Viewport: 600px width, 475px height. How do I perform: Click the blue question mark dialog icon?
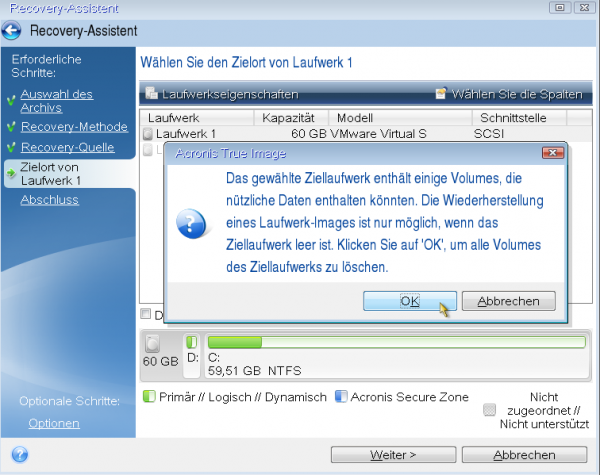(190, 222)
